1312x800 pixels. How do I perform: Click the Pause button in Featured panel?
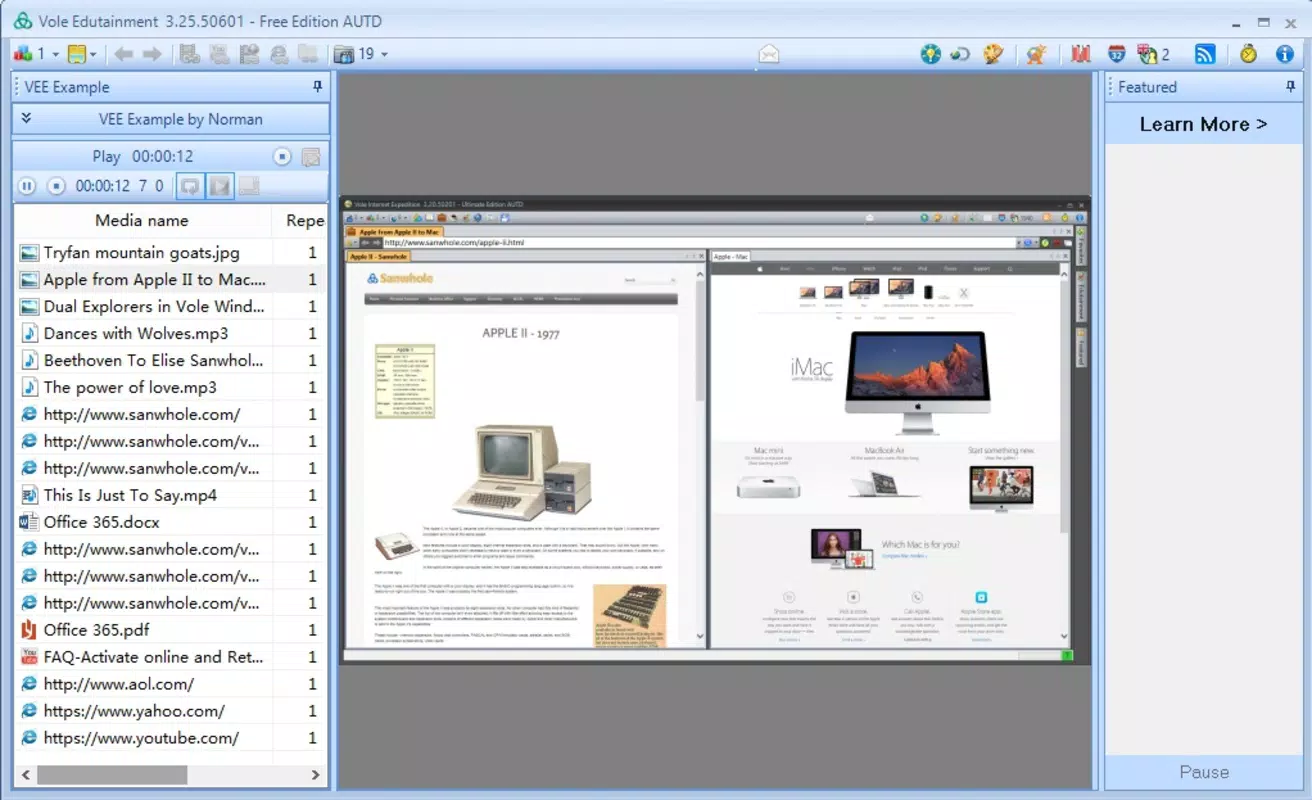1203,772
